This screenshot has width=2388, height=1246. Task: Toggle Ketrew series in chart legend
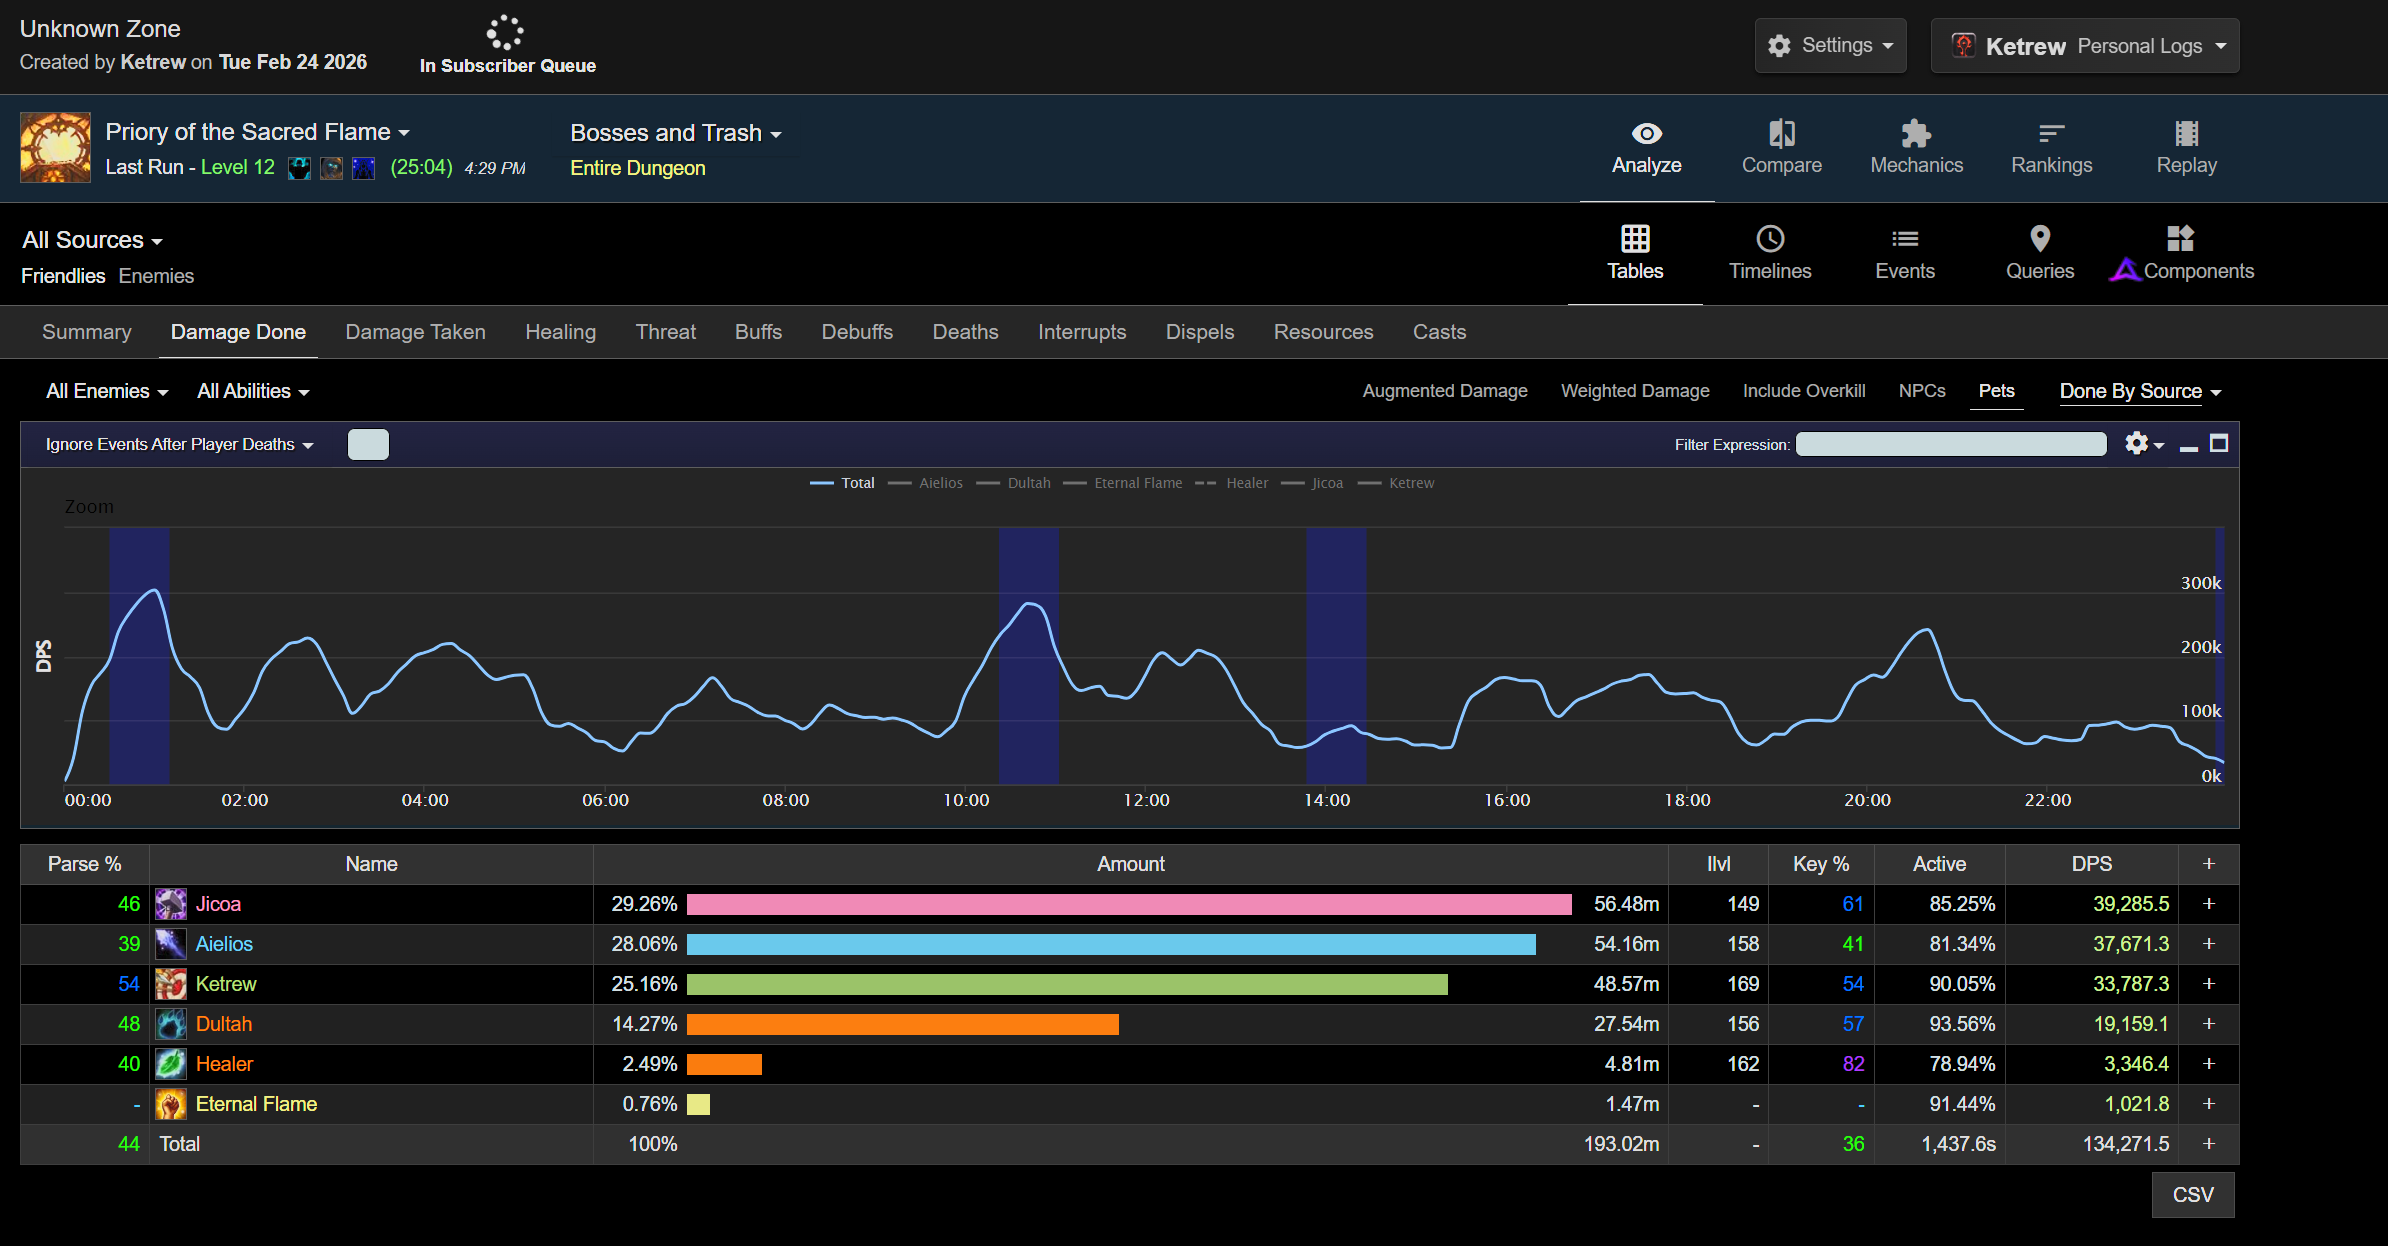(x=1410, y=483)
